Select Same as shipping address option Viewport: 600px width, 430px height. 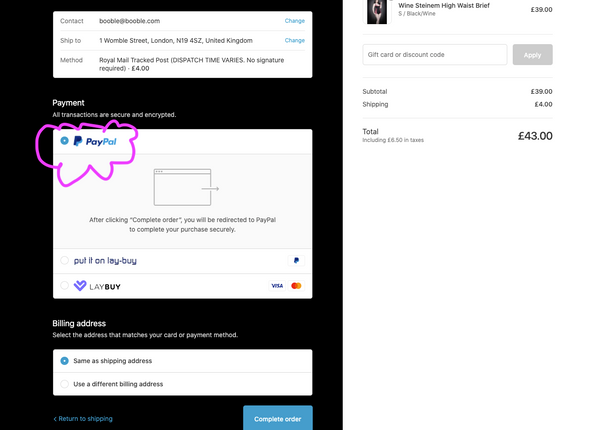coord(64,361)
